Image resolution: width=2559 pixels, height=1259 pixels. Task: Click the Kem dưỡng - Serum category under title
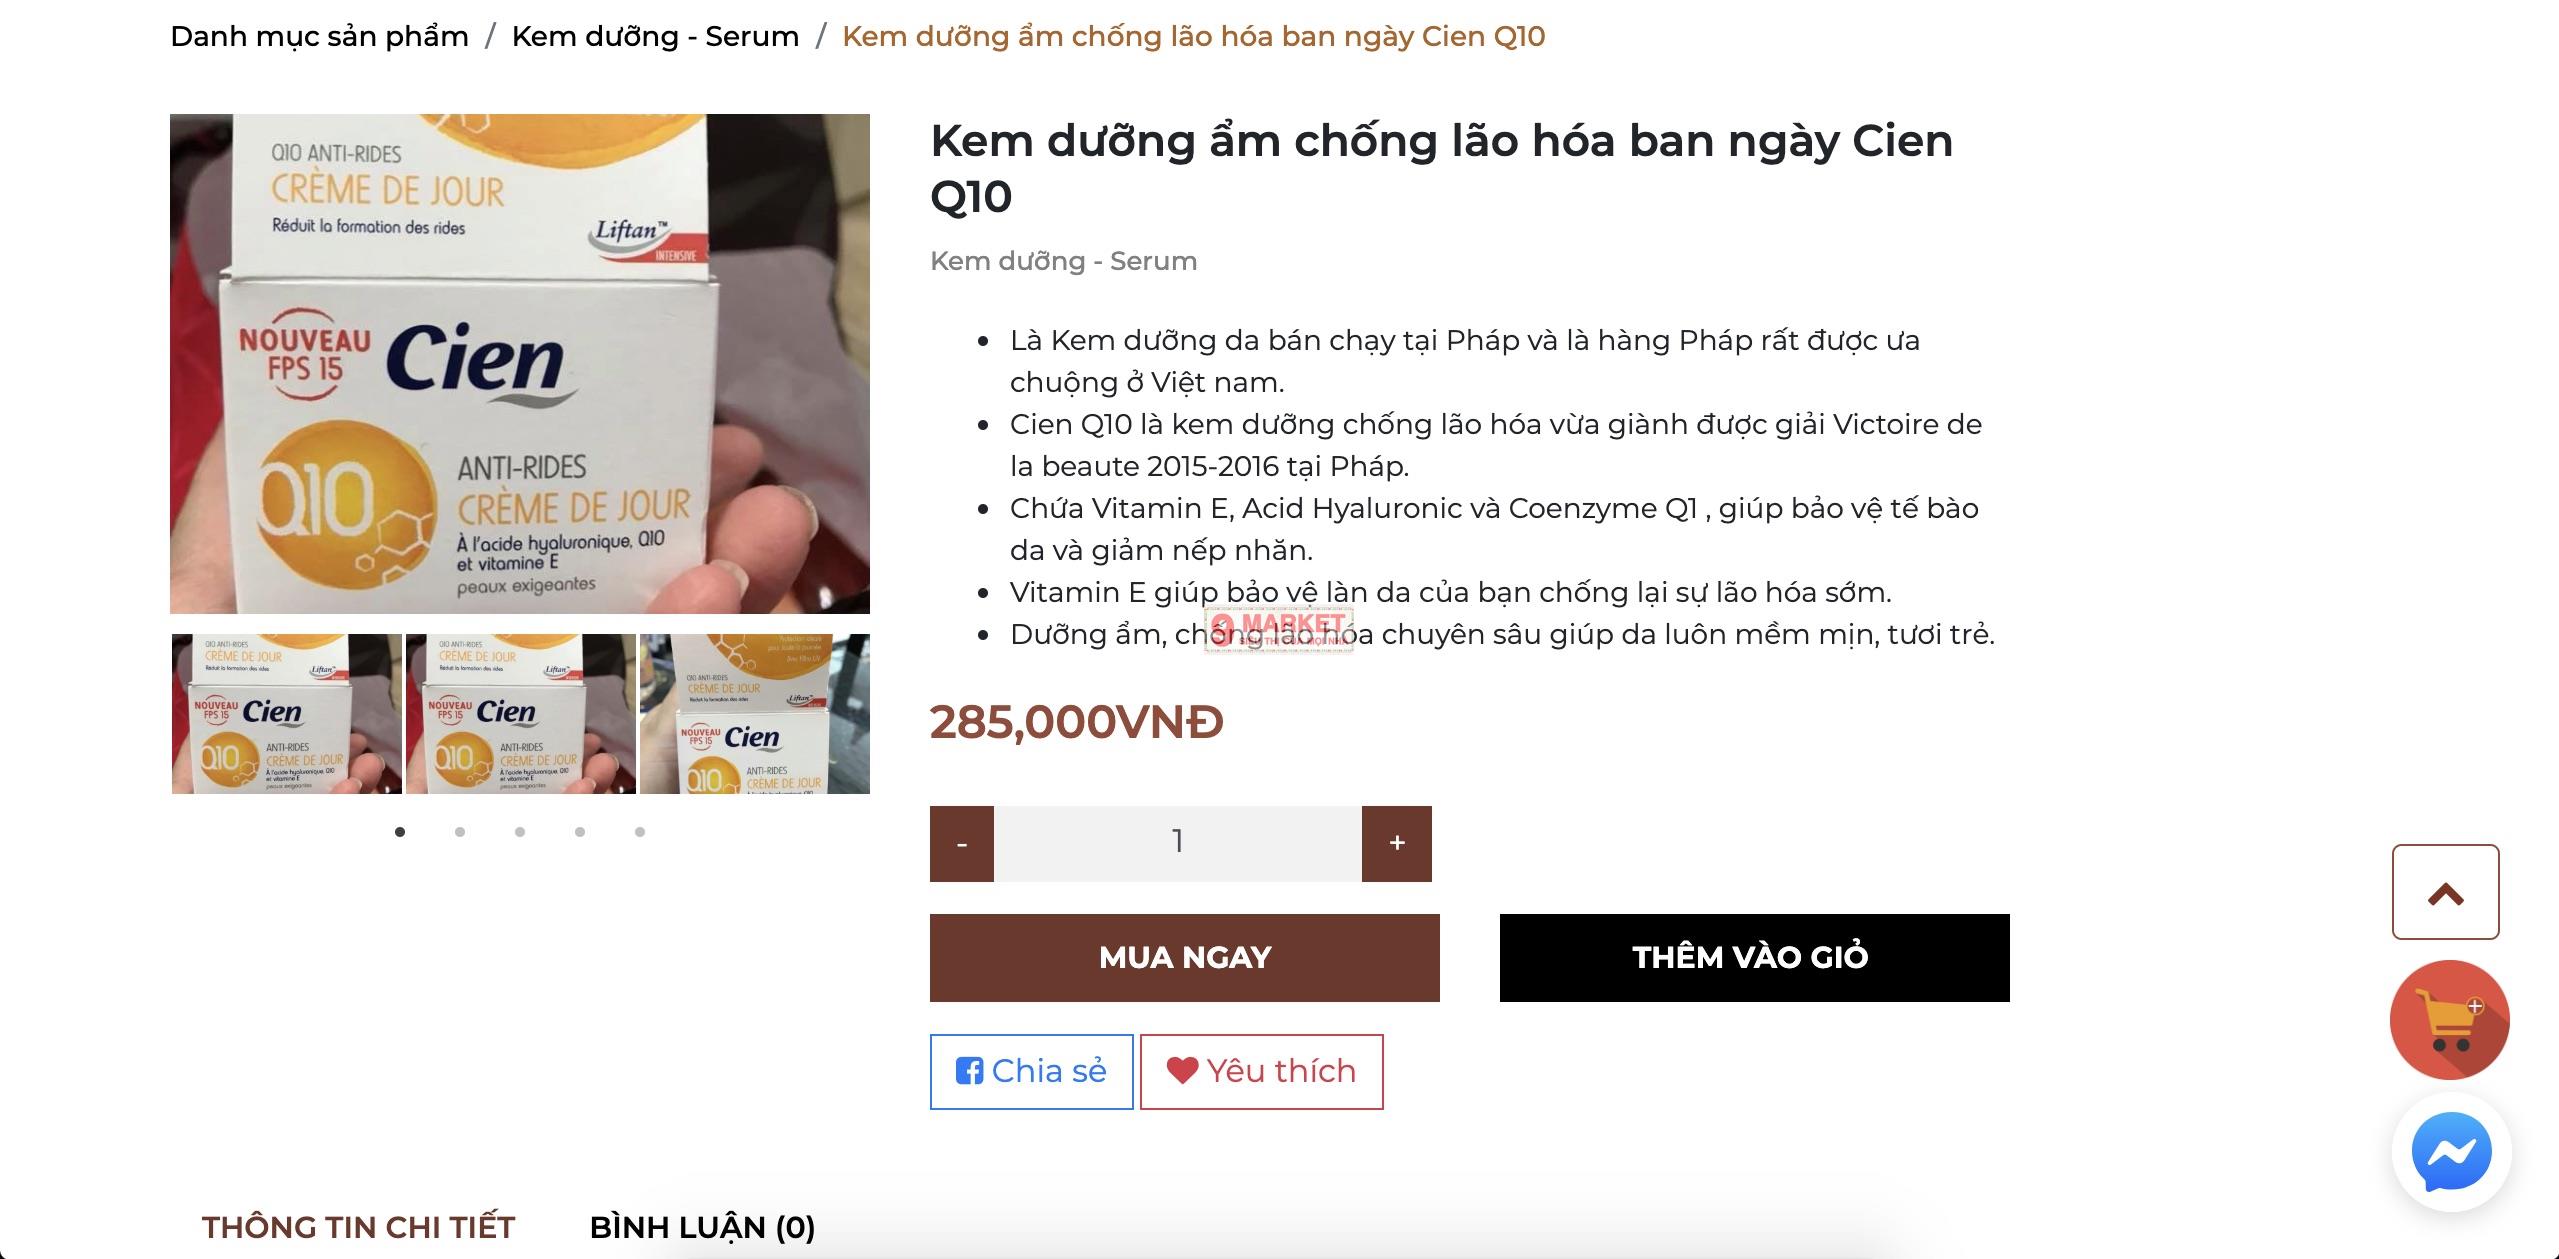point(1063,261)
